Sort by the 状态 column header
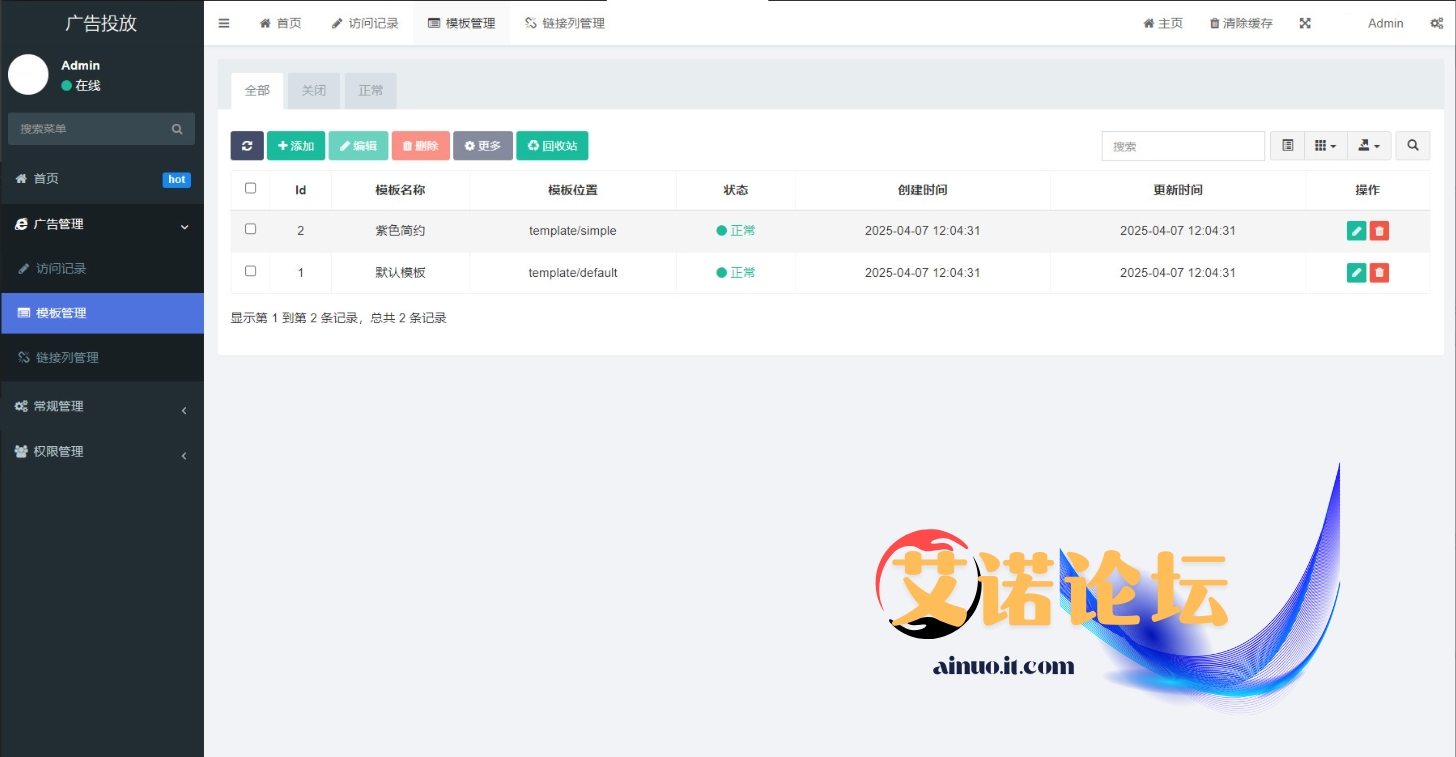This screenshot has height=757, width=1456. pos(735,190)
